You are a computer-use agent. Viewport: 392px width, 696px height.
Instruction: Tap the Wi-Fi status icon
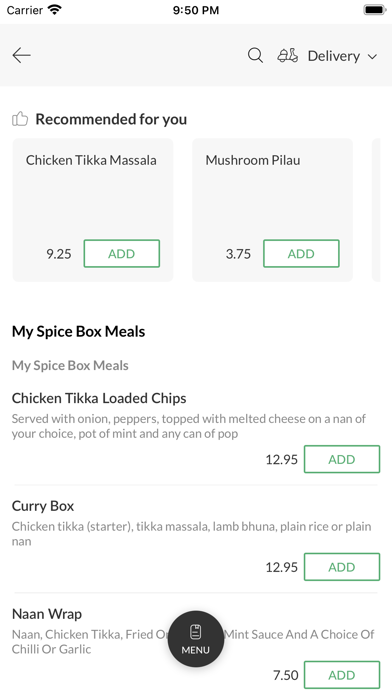[x=55, y=10]
